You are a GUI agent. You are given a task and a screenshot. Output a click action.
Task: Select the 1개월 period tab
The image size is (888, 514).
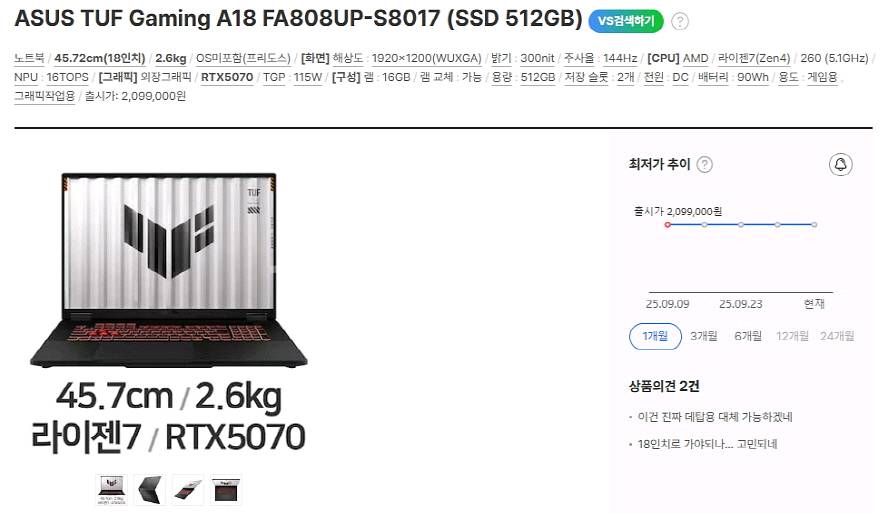(x=655, y=336)
